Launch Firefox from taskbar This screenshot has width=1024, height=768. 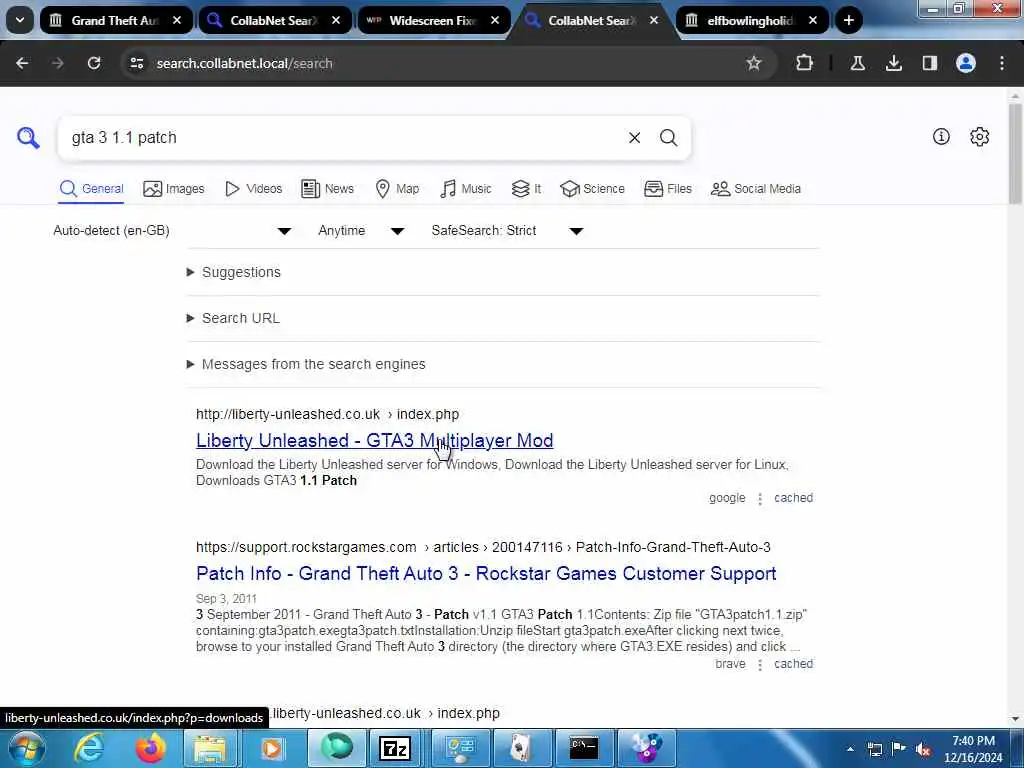[x=150, y=748]
